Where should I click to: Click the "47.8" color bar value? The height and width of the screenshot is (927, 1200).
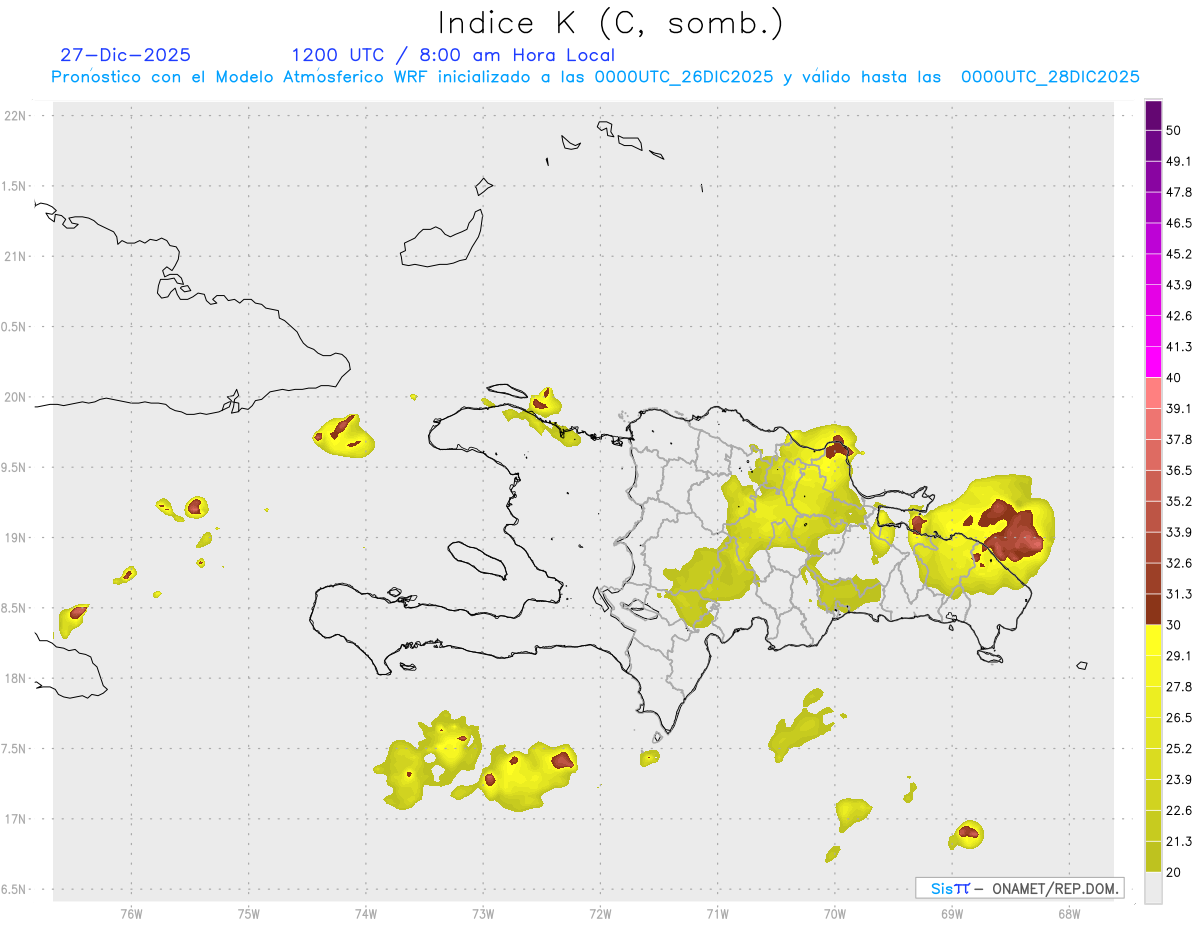(x=1179, y=192)
